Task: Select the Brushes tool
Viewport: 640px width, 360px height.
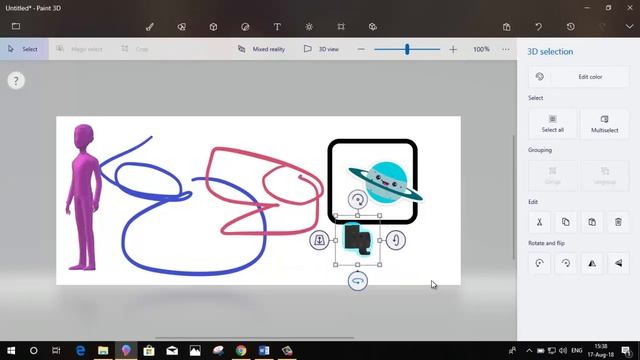Action: 150,27
